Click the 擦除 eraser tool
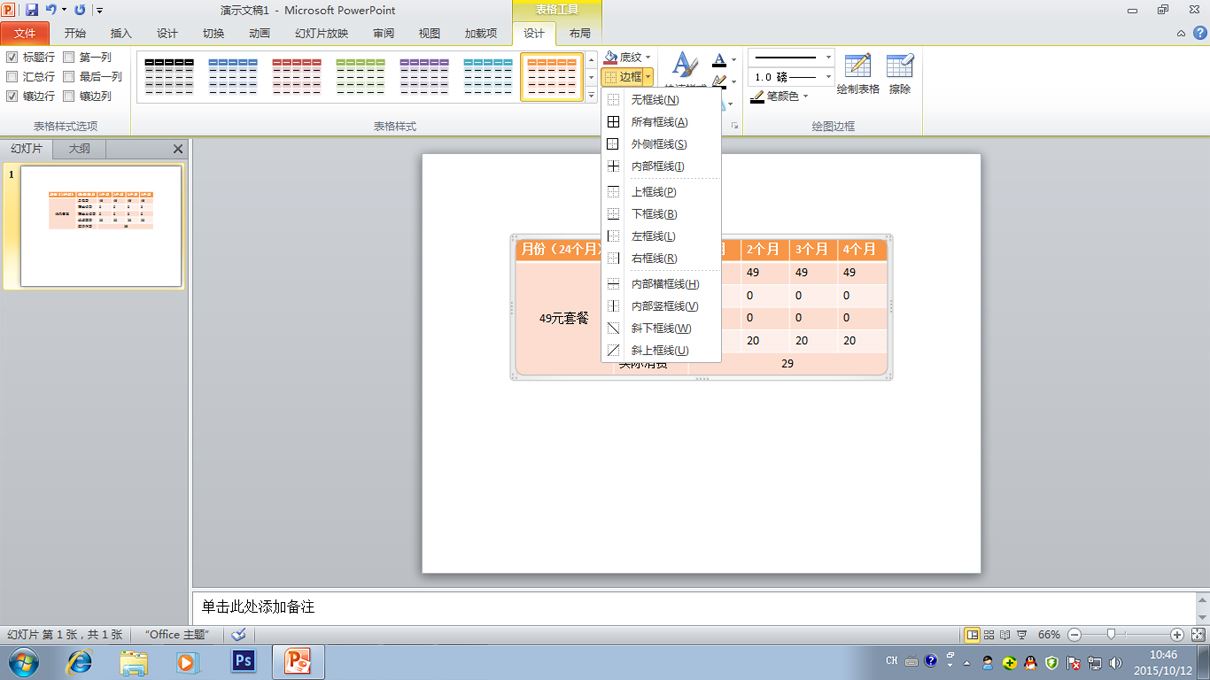Screen dimensions: 1210x680 click(x=900, y=73)
